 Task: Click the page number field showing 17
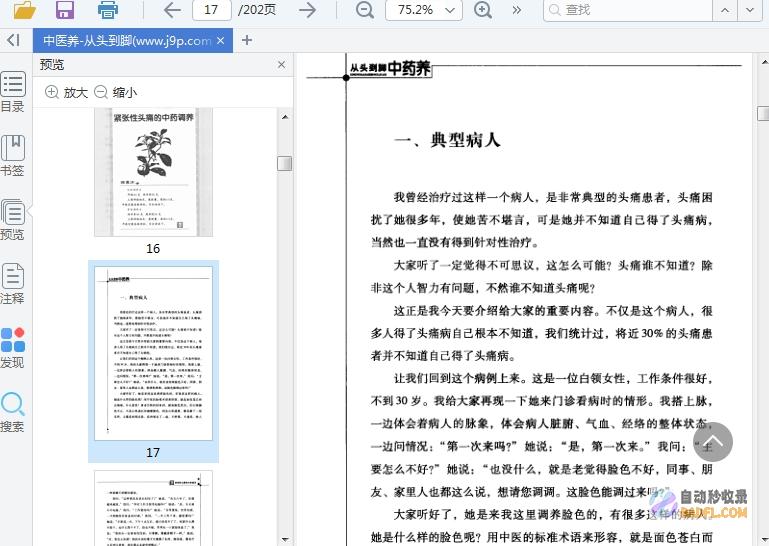pos(211,10)
